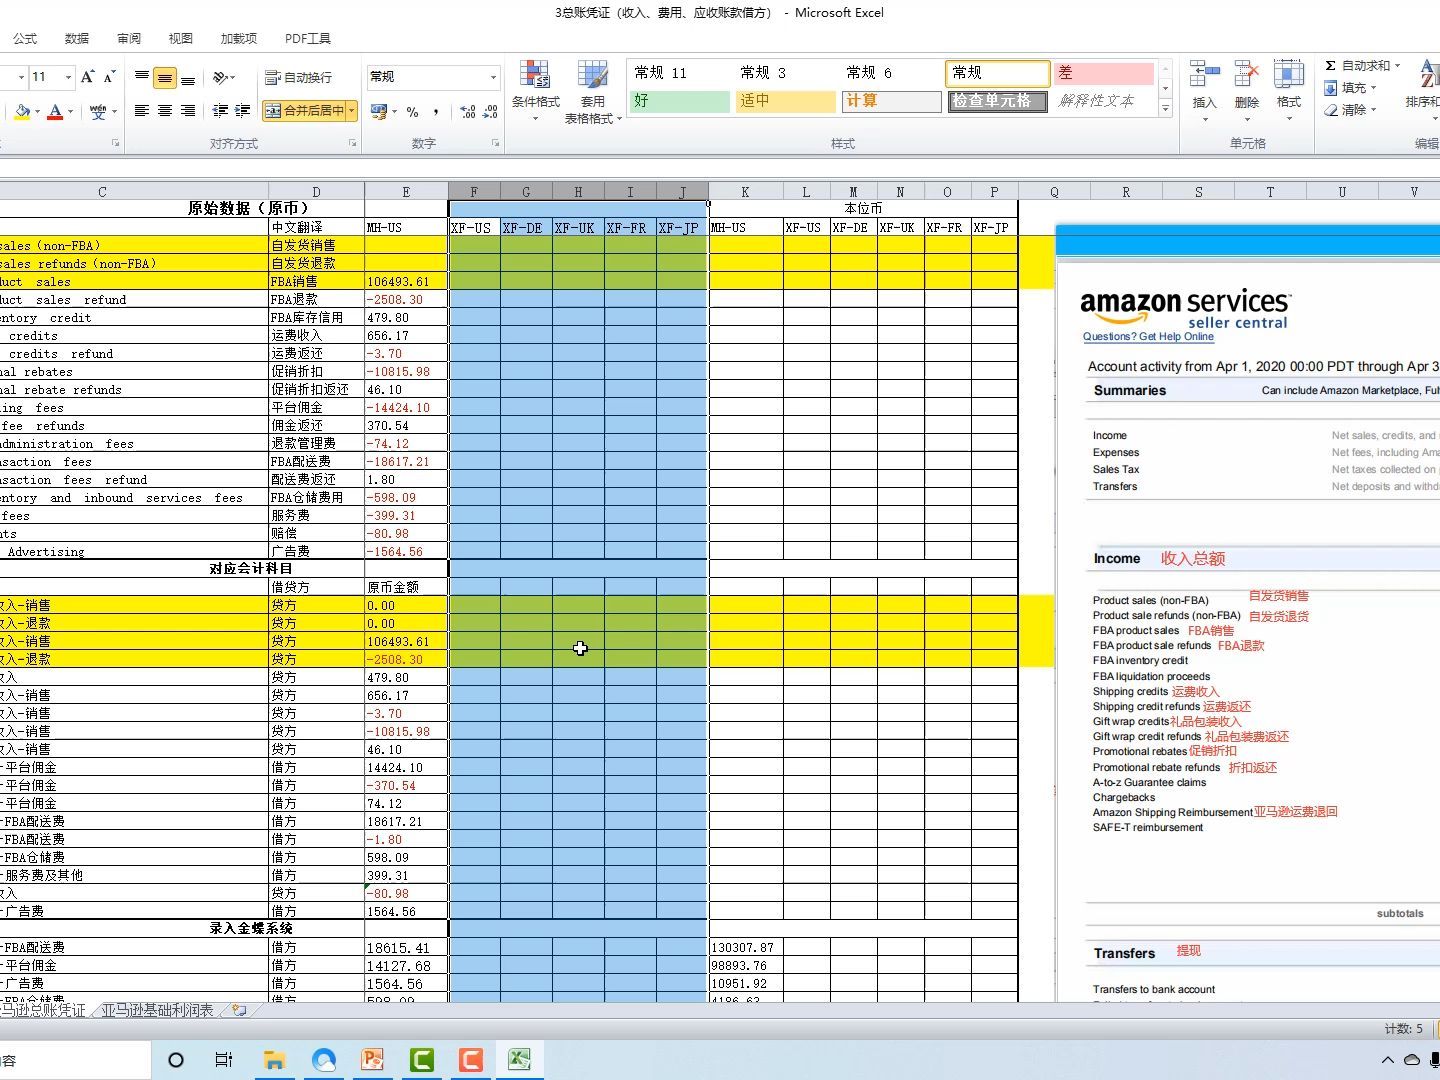
Task: Apply the 好 (Good) cell style
Action: tap(679, 101)
